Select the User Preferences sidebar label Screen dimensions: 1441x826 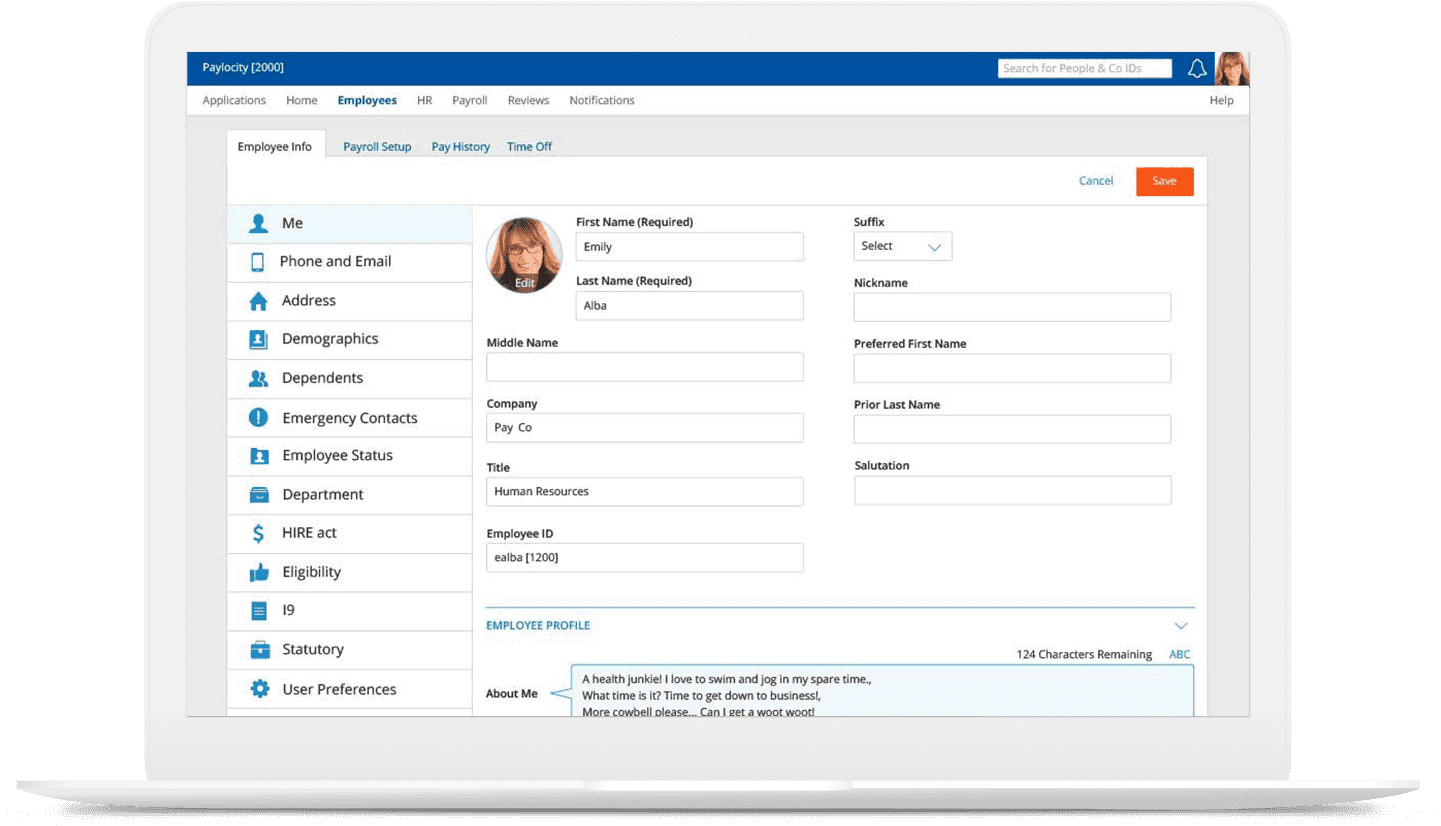click(339, 689)
